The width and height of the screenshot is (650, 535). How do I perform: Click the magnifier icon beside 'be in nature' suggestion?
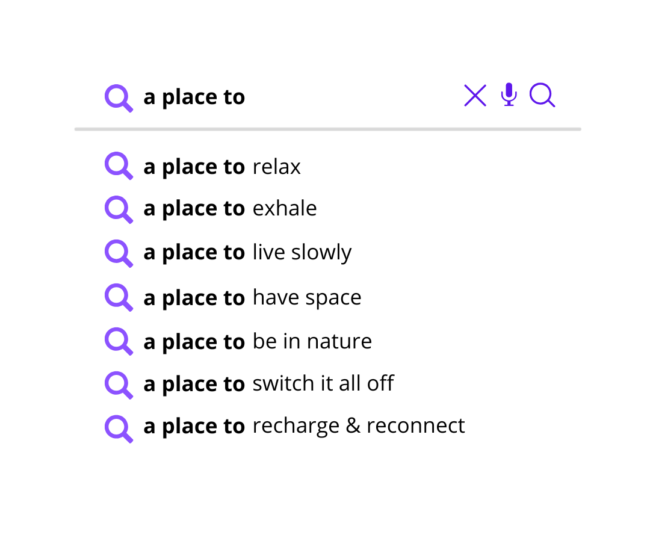click(x=119, y=341)
